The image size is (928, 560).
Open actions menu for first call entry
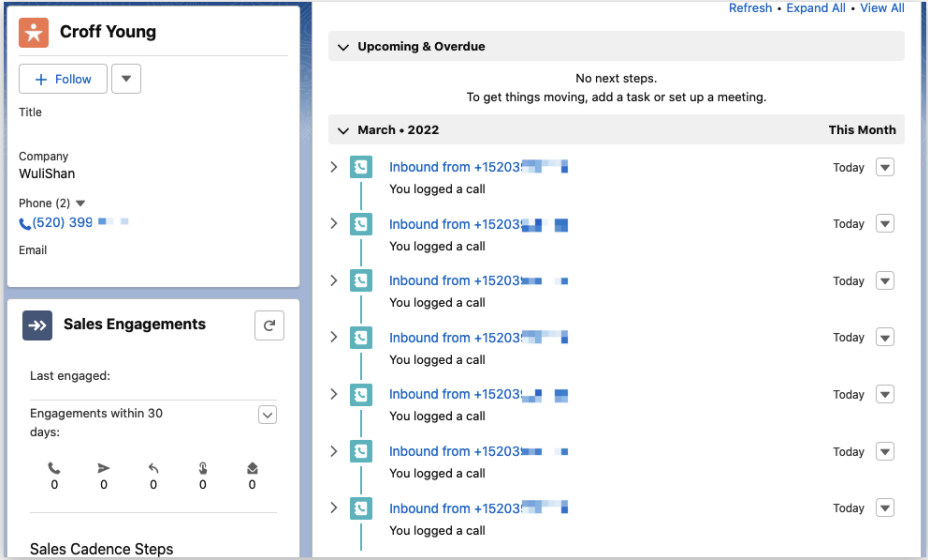pyautogui.click(x=885, y=167)
